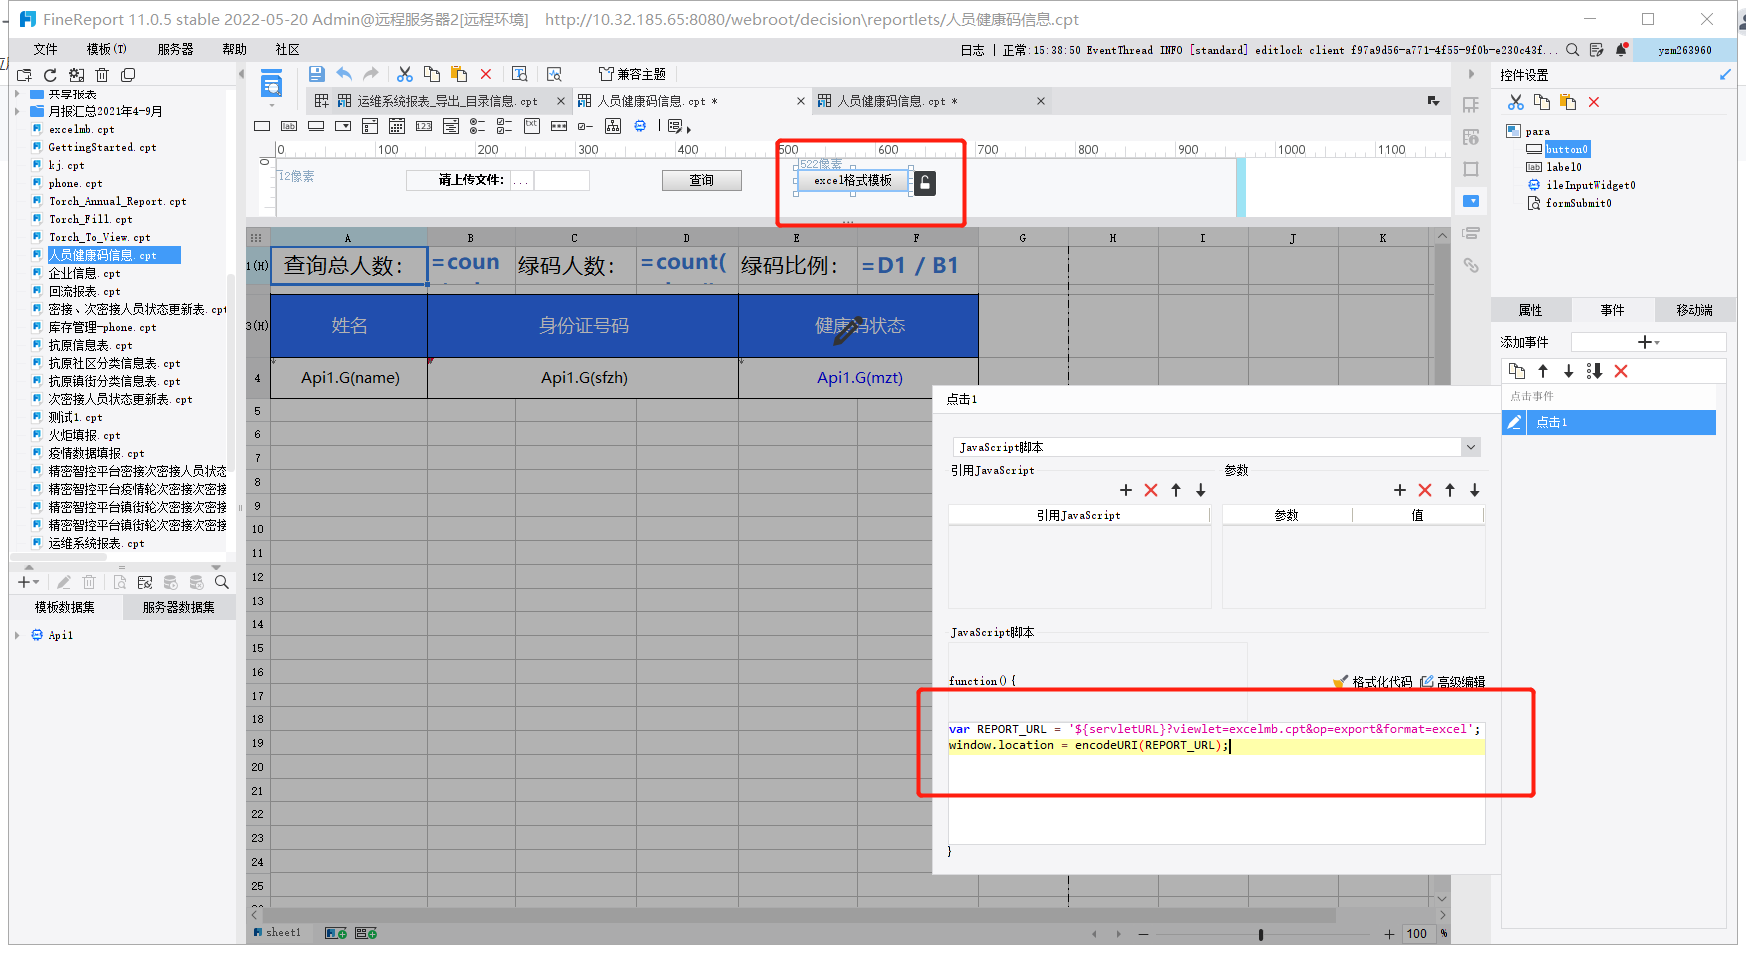Click the 查询 button in parameter pane
Screen dimensions: 1746x953
click(702, 180)
